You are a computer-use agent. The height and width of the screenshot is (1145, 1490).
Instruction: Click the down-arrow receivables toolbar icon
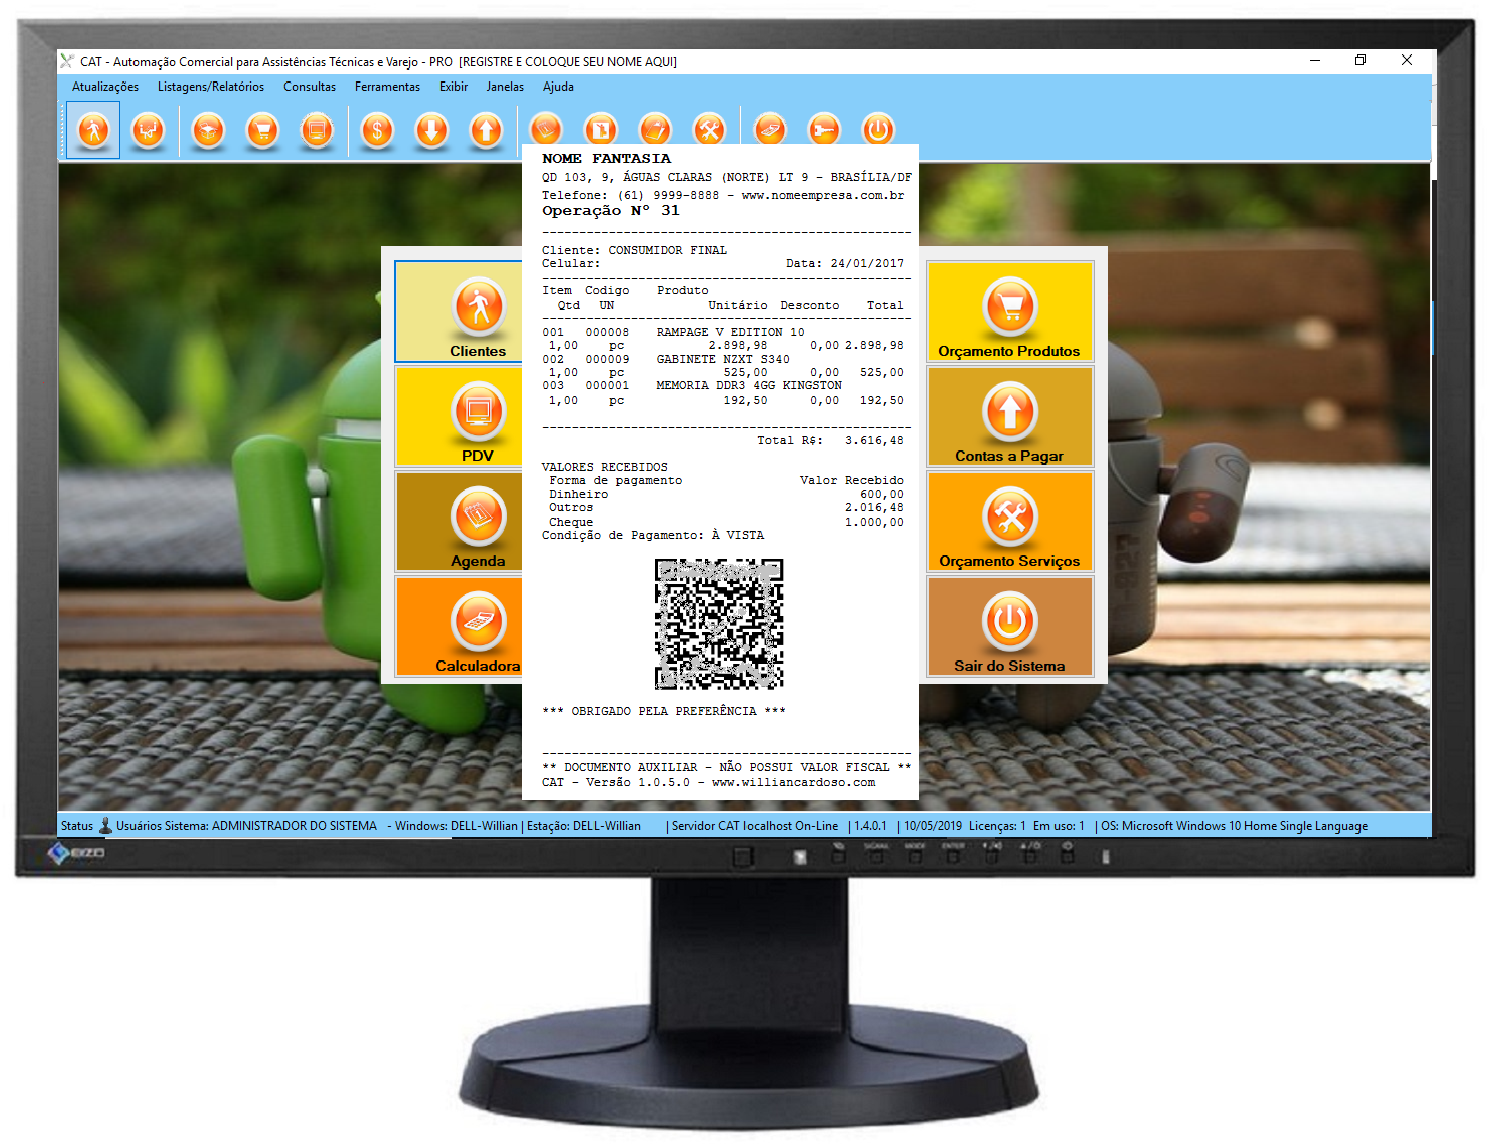(432, 128)
